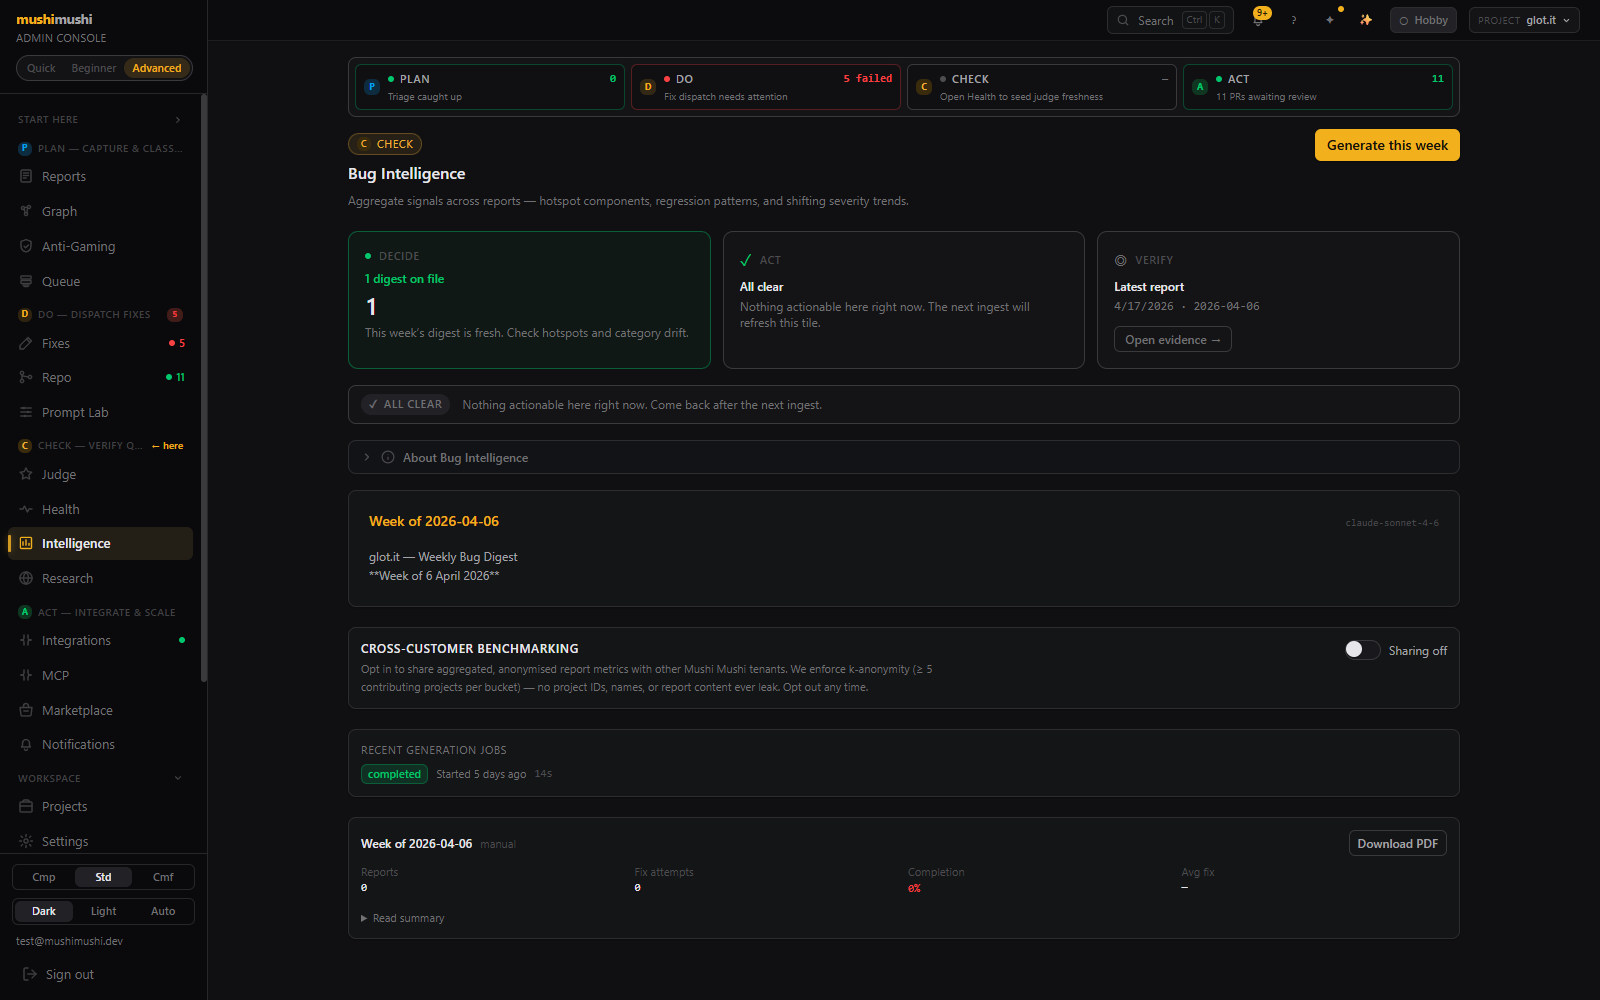This screenshot has height=1000, width=1600.
Task: Click the Fixes wrench icon
Action: coord(26,343)
